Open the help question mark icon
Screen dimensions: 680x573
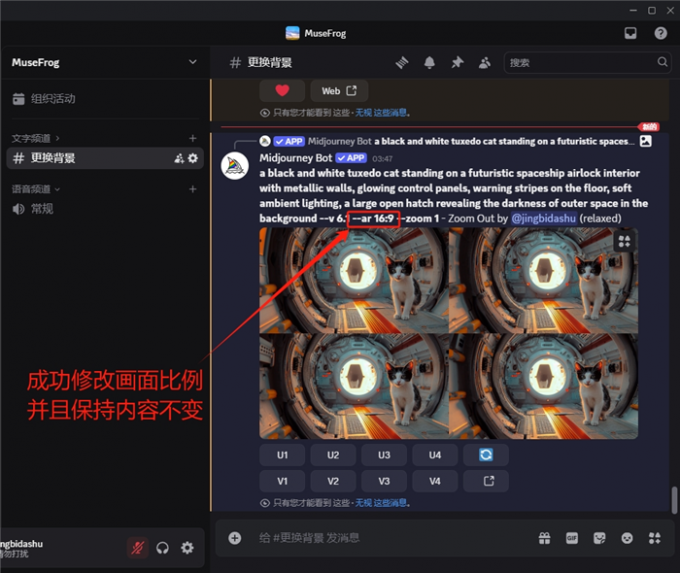660,33
